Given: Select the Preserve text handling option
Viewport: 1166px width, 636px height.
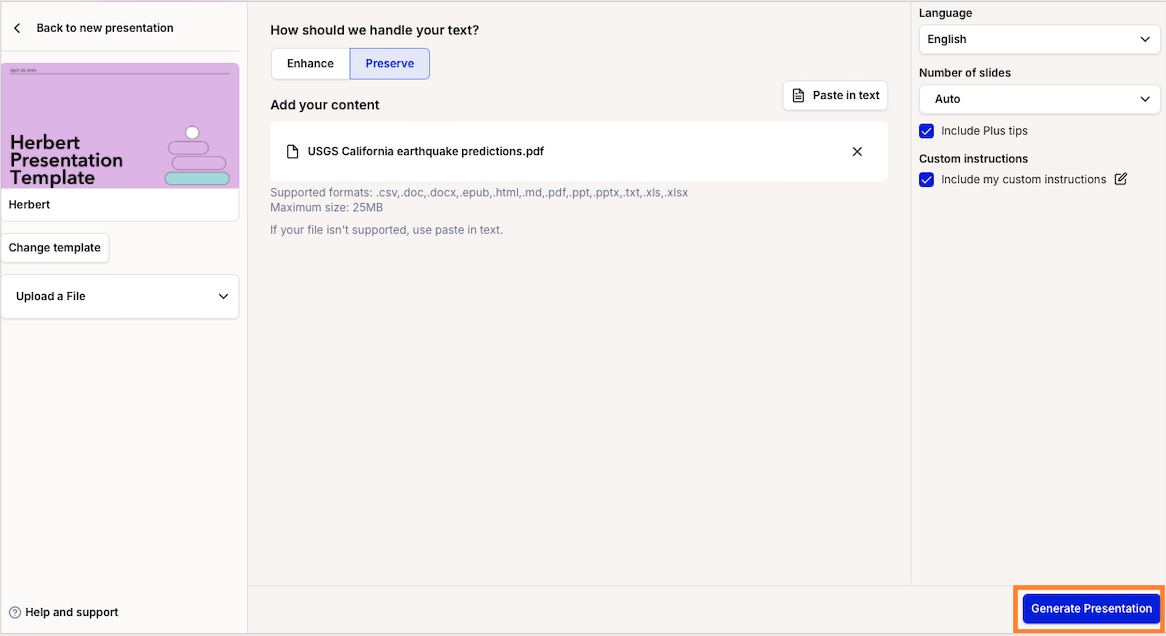Looking at the screenshot, I should pos(390,64).
